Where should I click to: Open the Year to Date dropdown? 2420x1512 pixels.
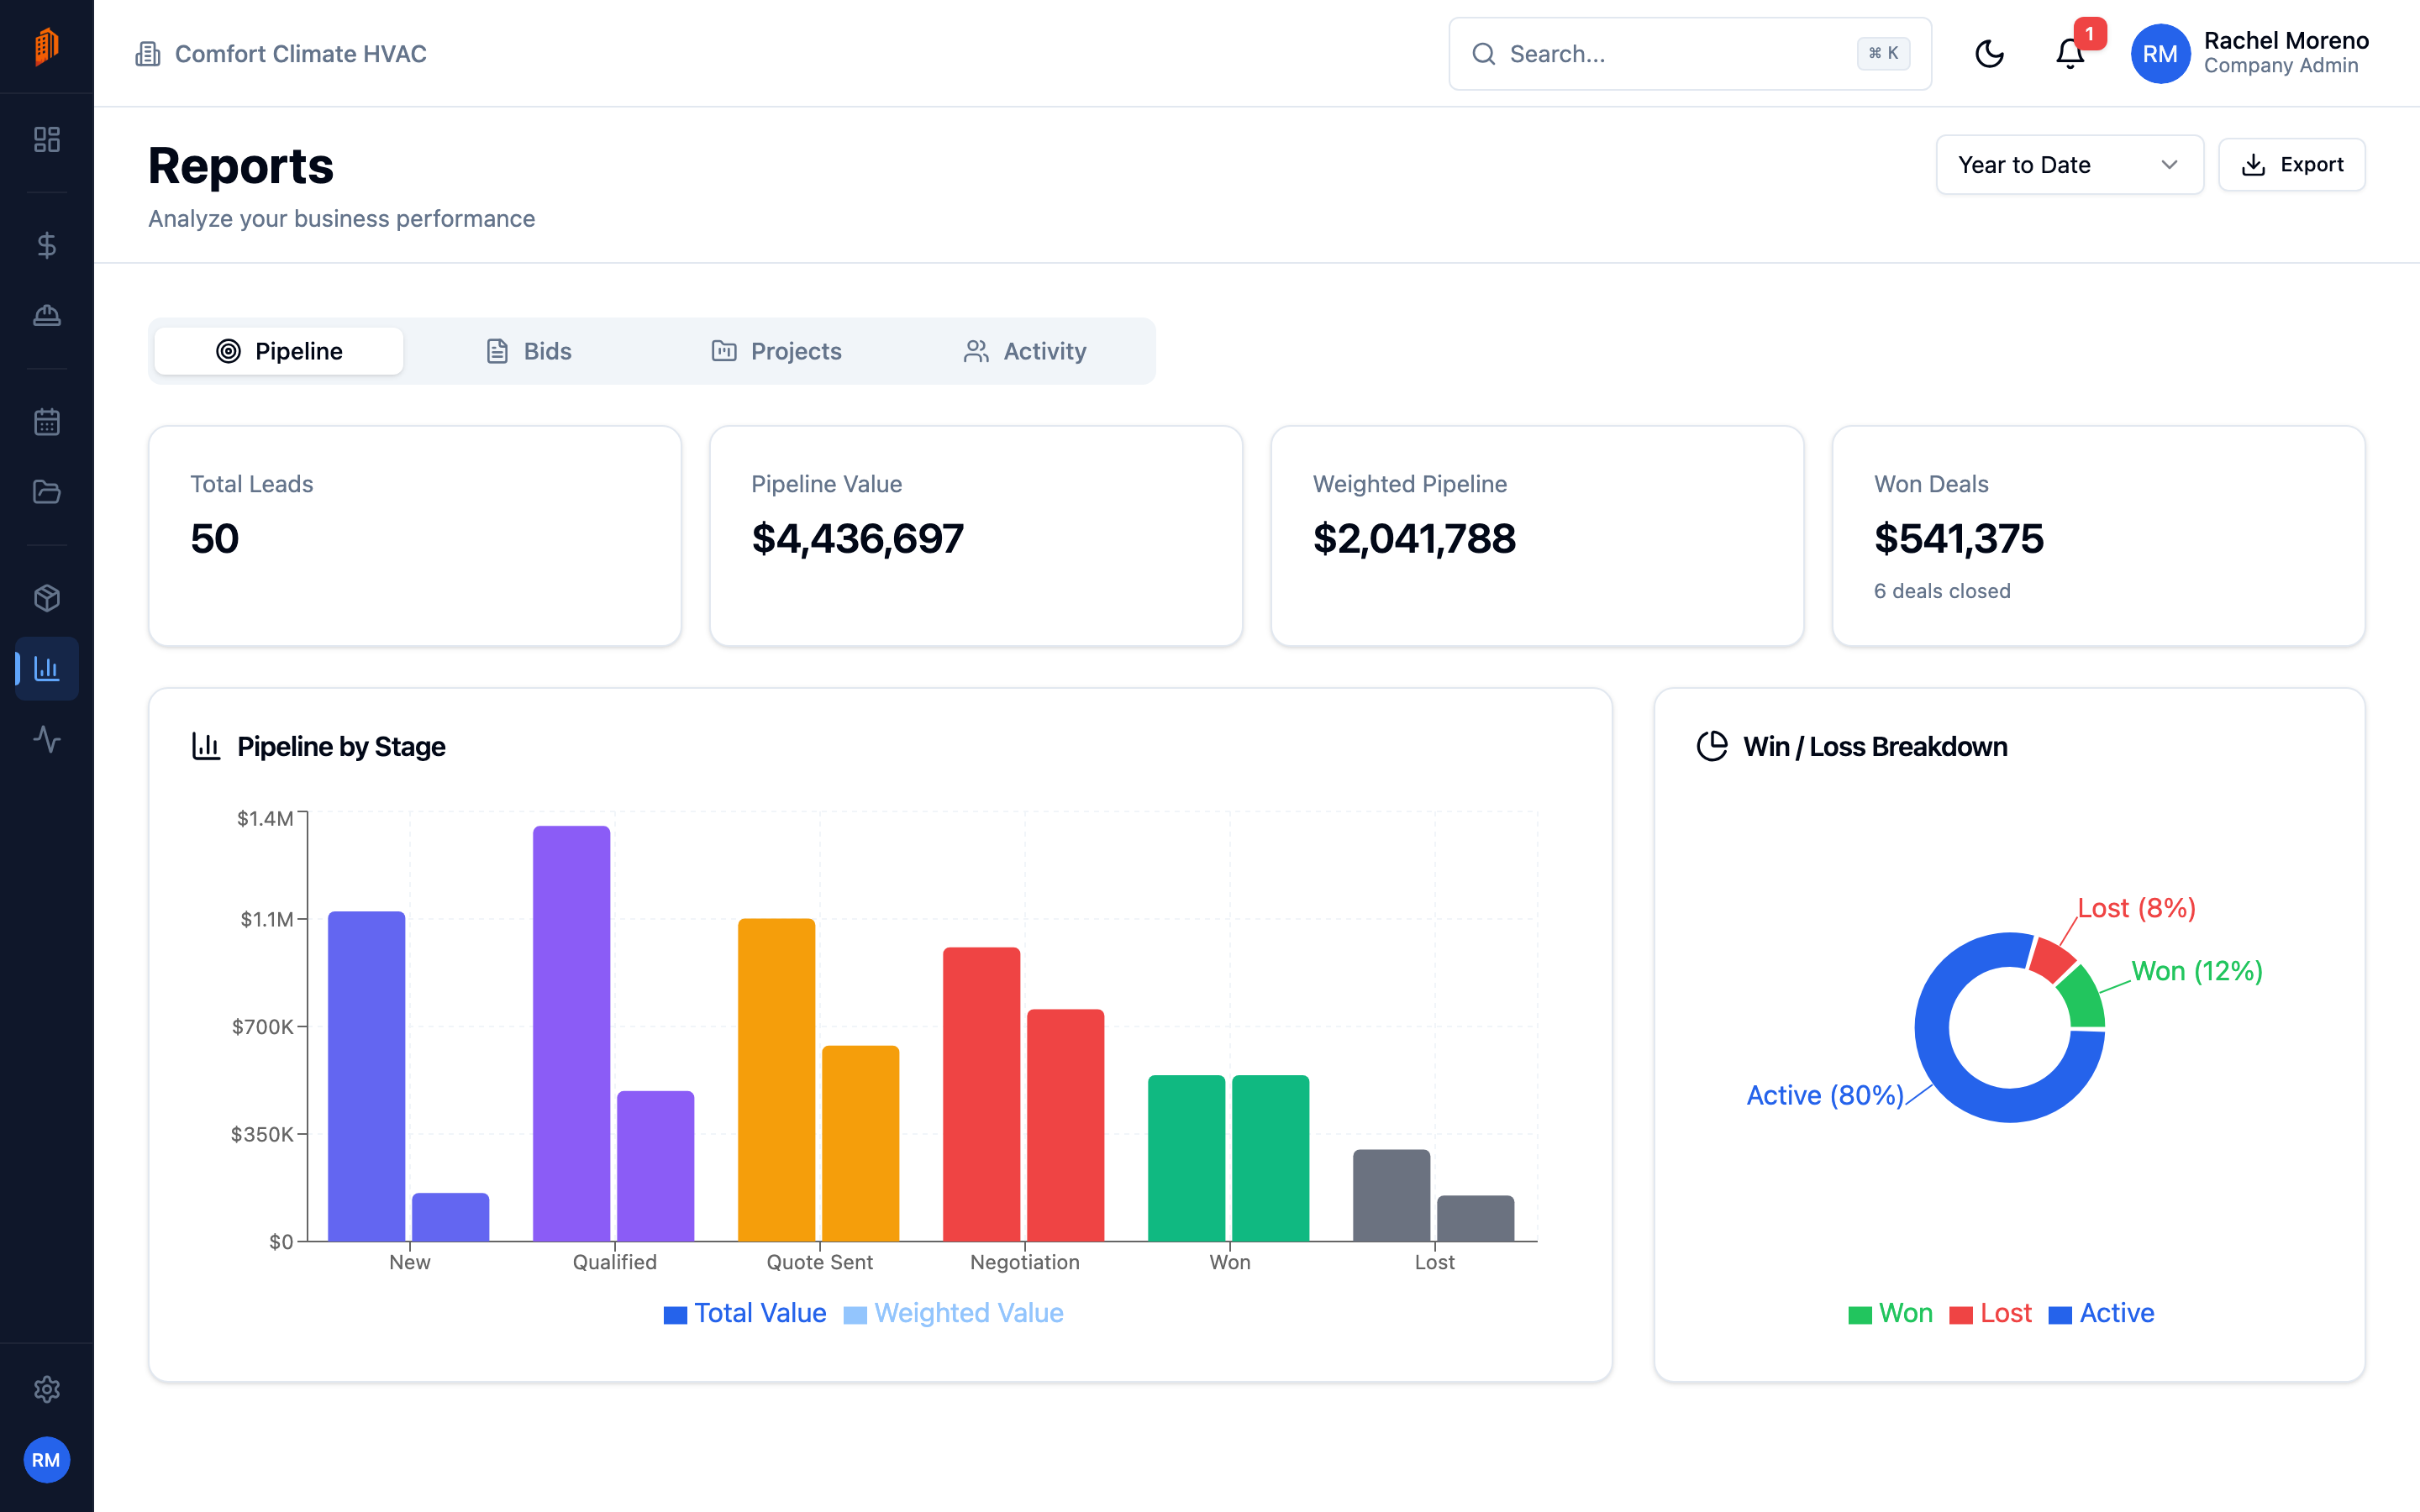[x=2069, y=165]
